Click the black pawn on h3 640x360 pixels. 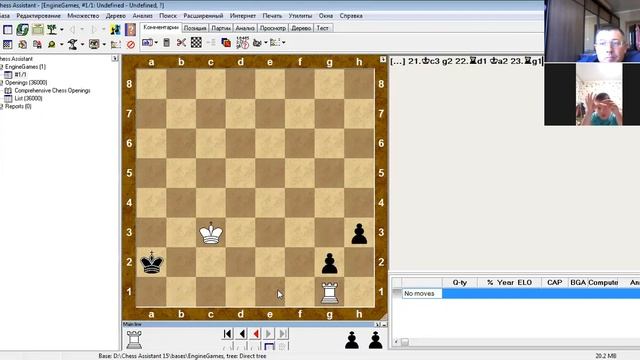click(359, 233)
